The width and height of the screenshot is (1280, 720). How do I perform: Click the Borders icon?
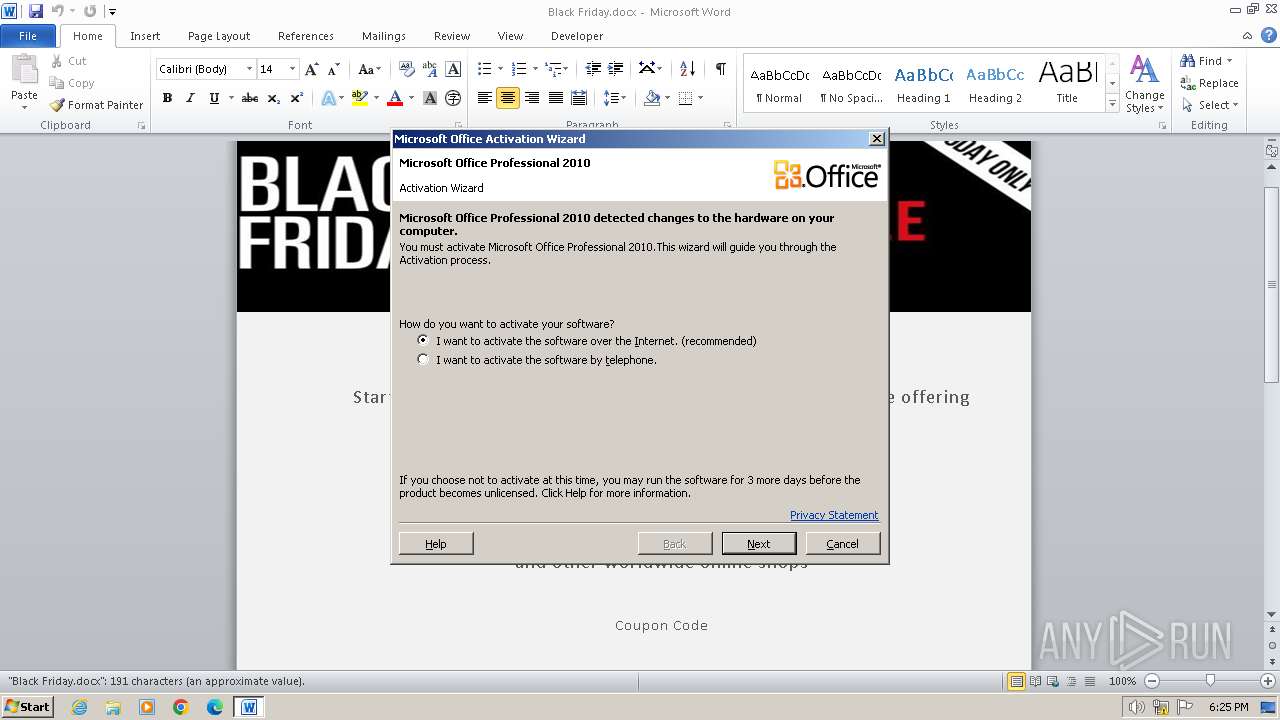[686, 98]
